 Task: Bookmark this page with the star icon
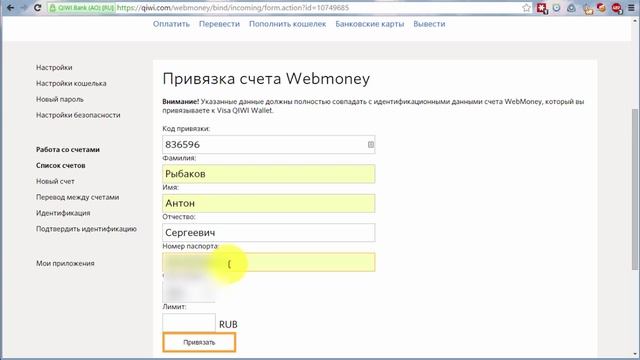click(x=527, y=8)
